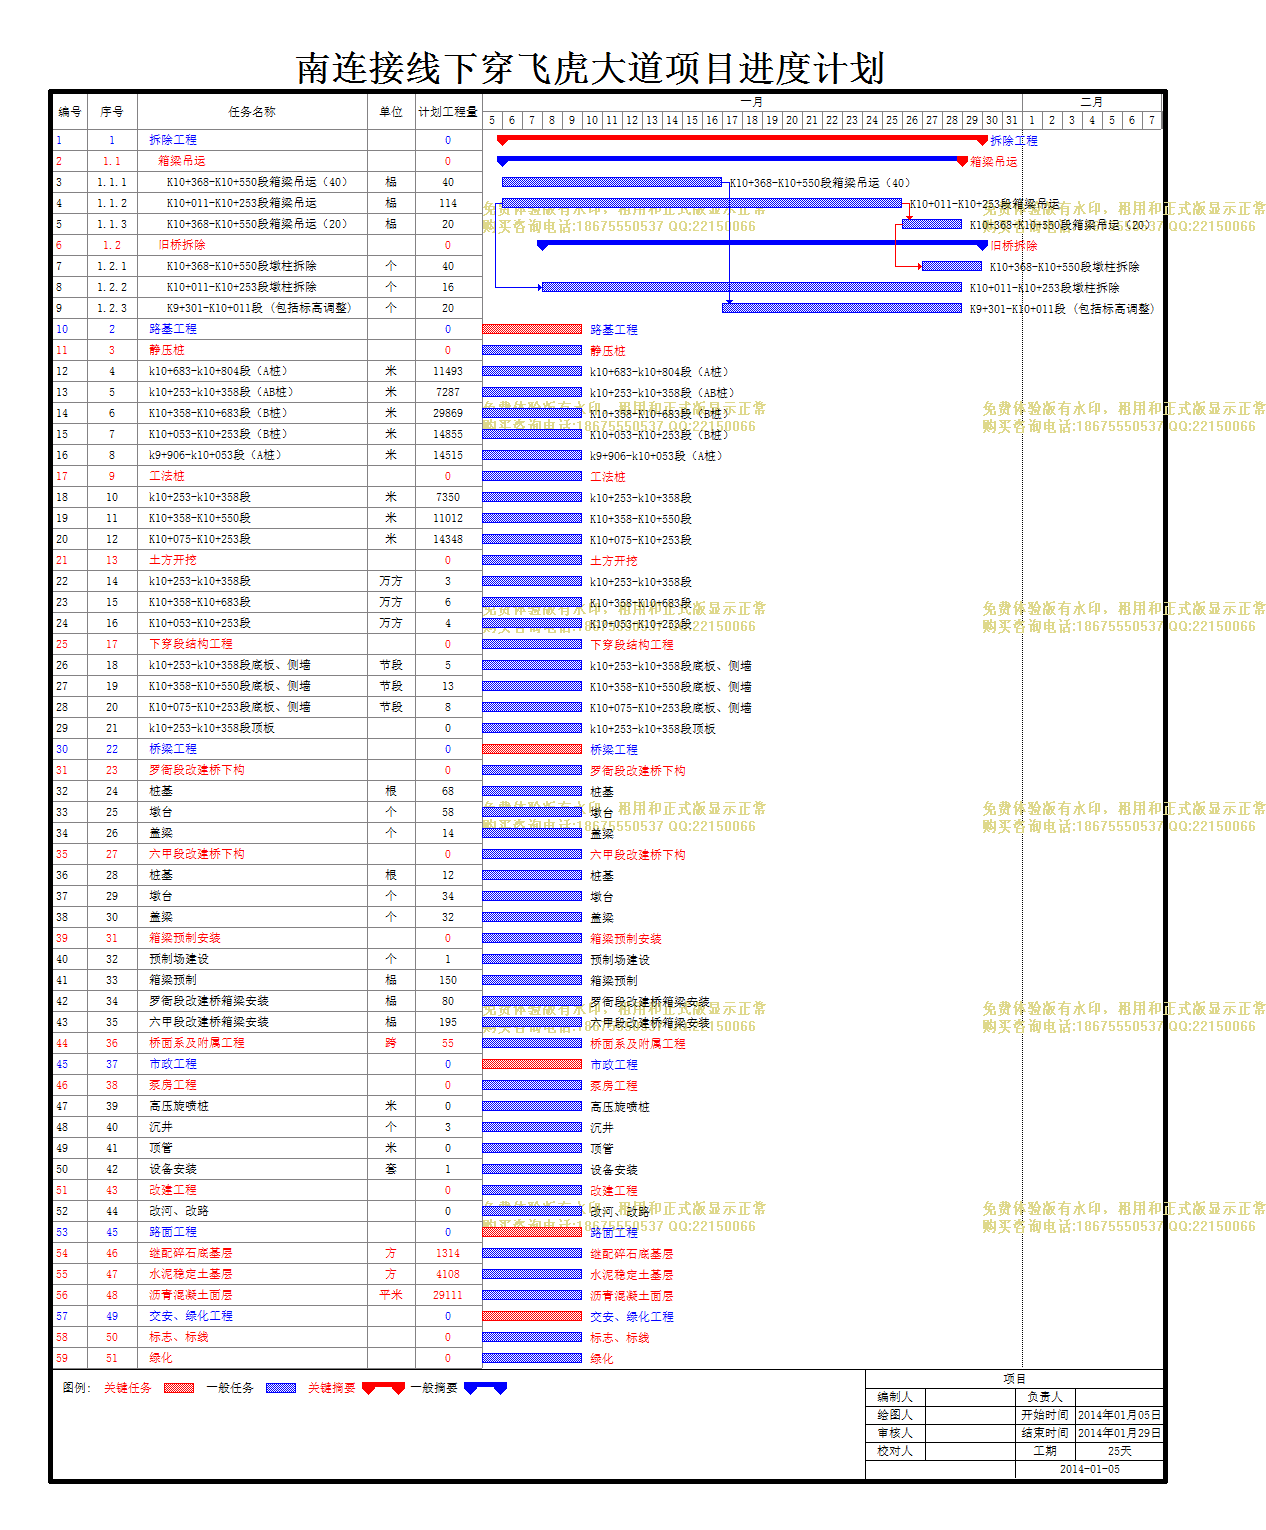Select task name 旧桥拆除 in the table
The image size is (1266, 1530).
click(182, 245)
